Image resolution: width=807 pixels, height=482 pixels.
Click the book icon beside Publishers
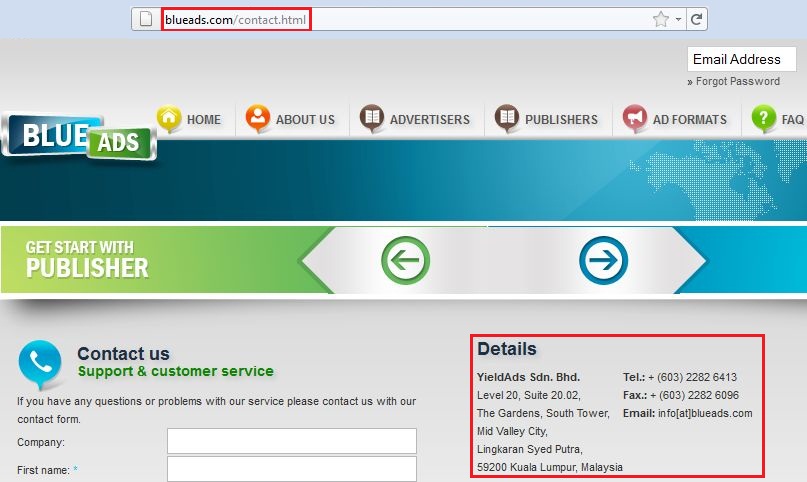507,118
